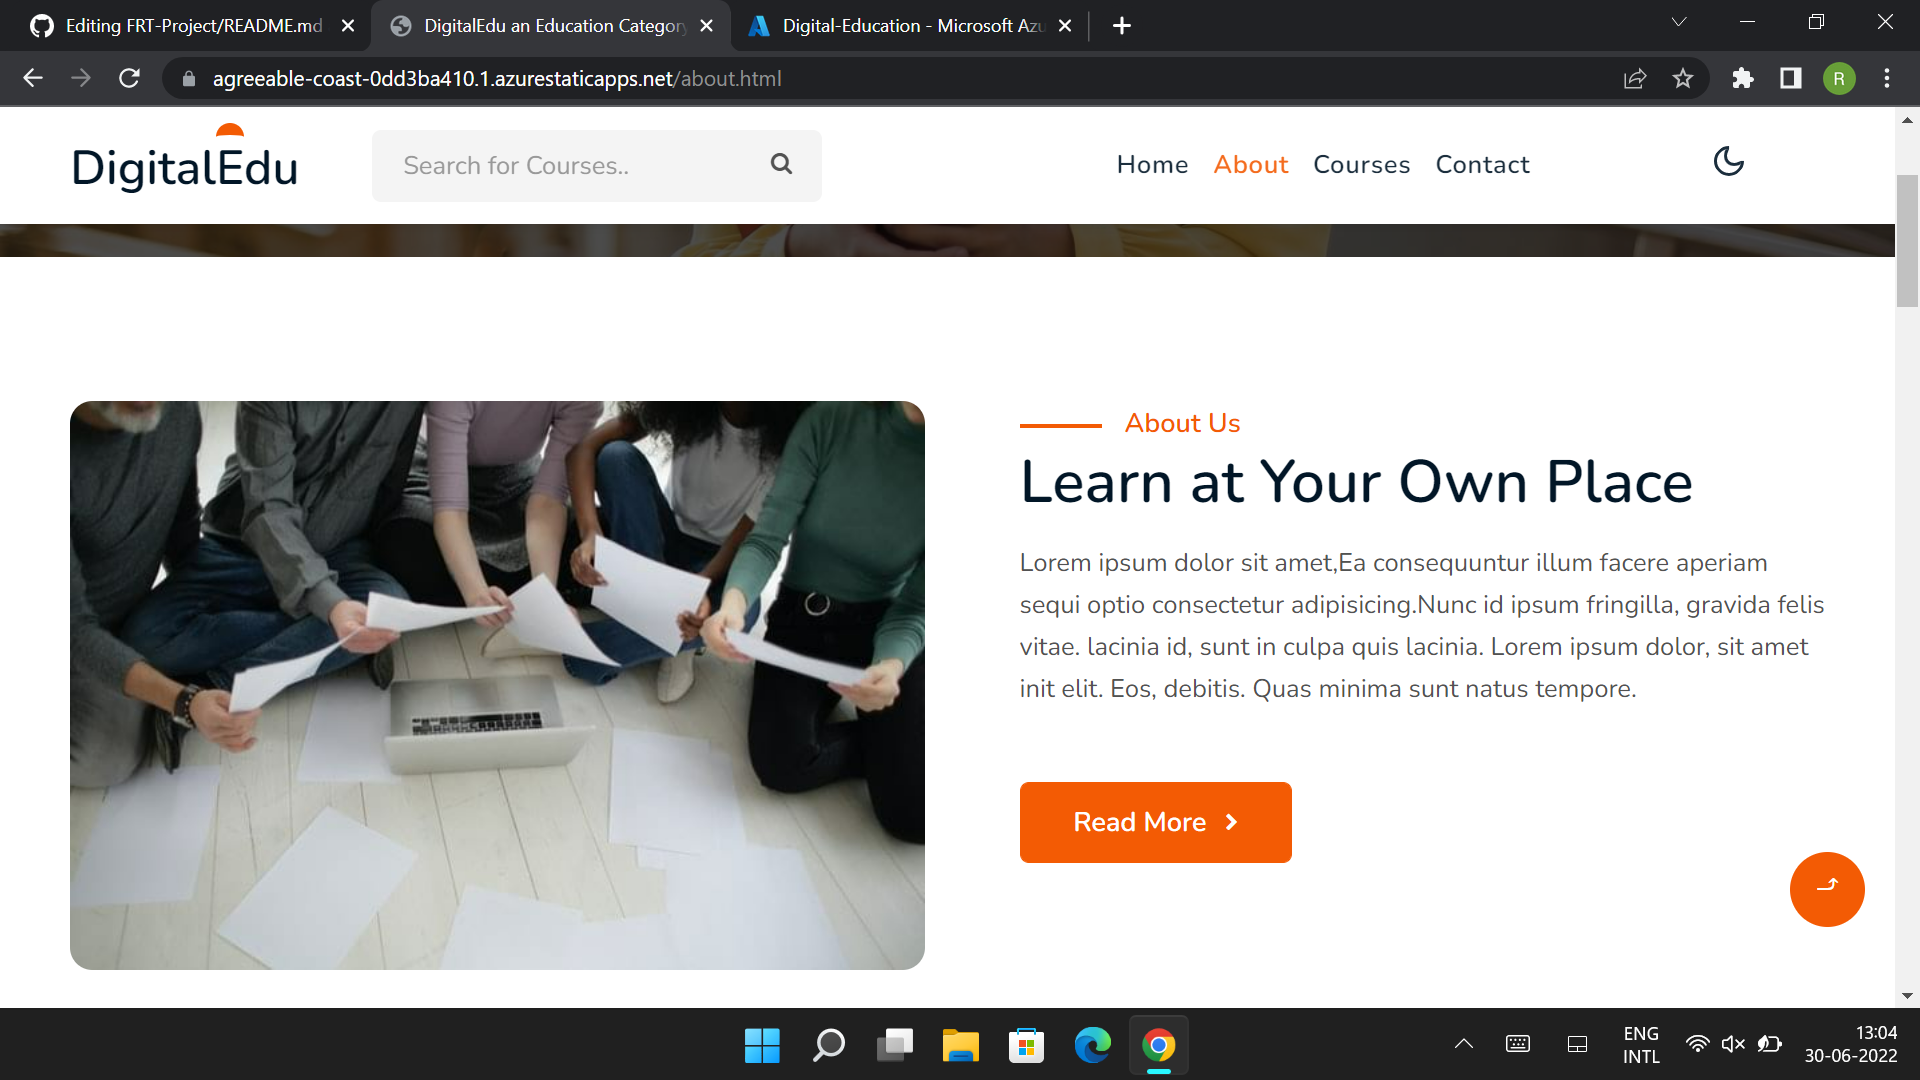Open the Home nav link
Image resolution: width=1920 pixels, height=1080 pixels.
1152,165
